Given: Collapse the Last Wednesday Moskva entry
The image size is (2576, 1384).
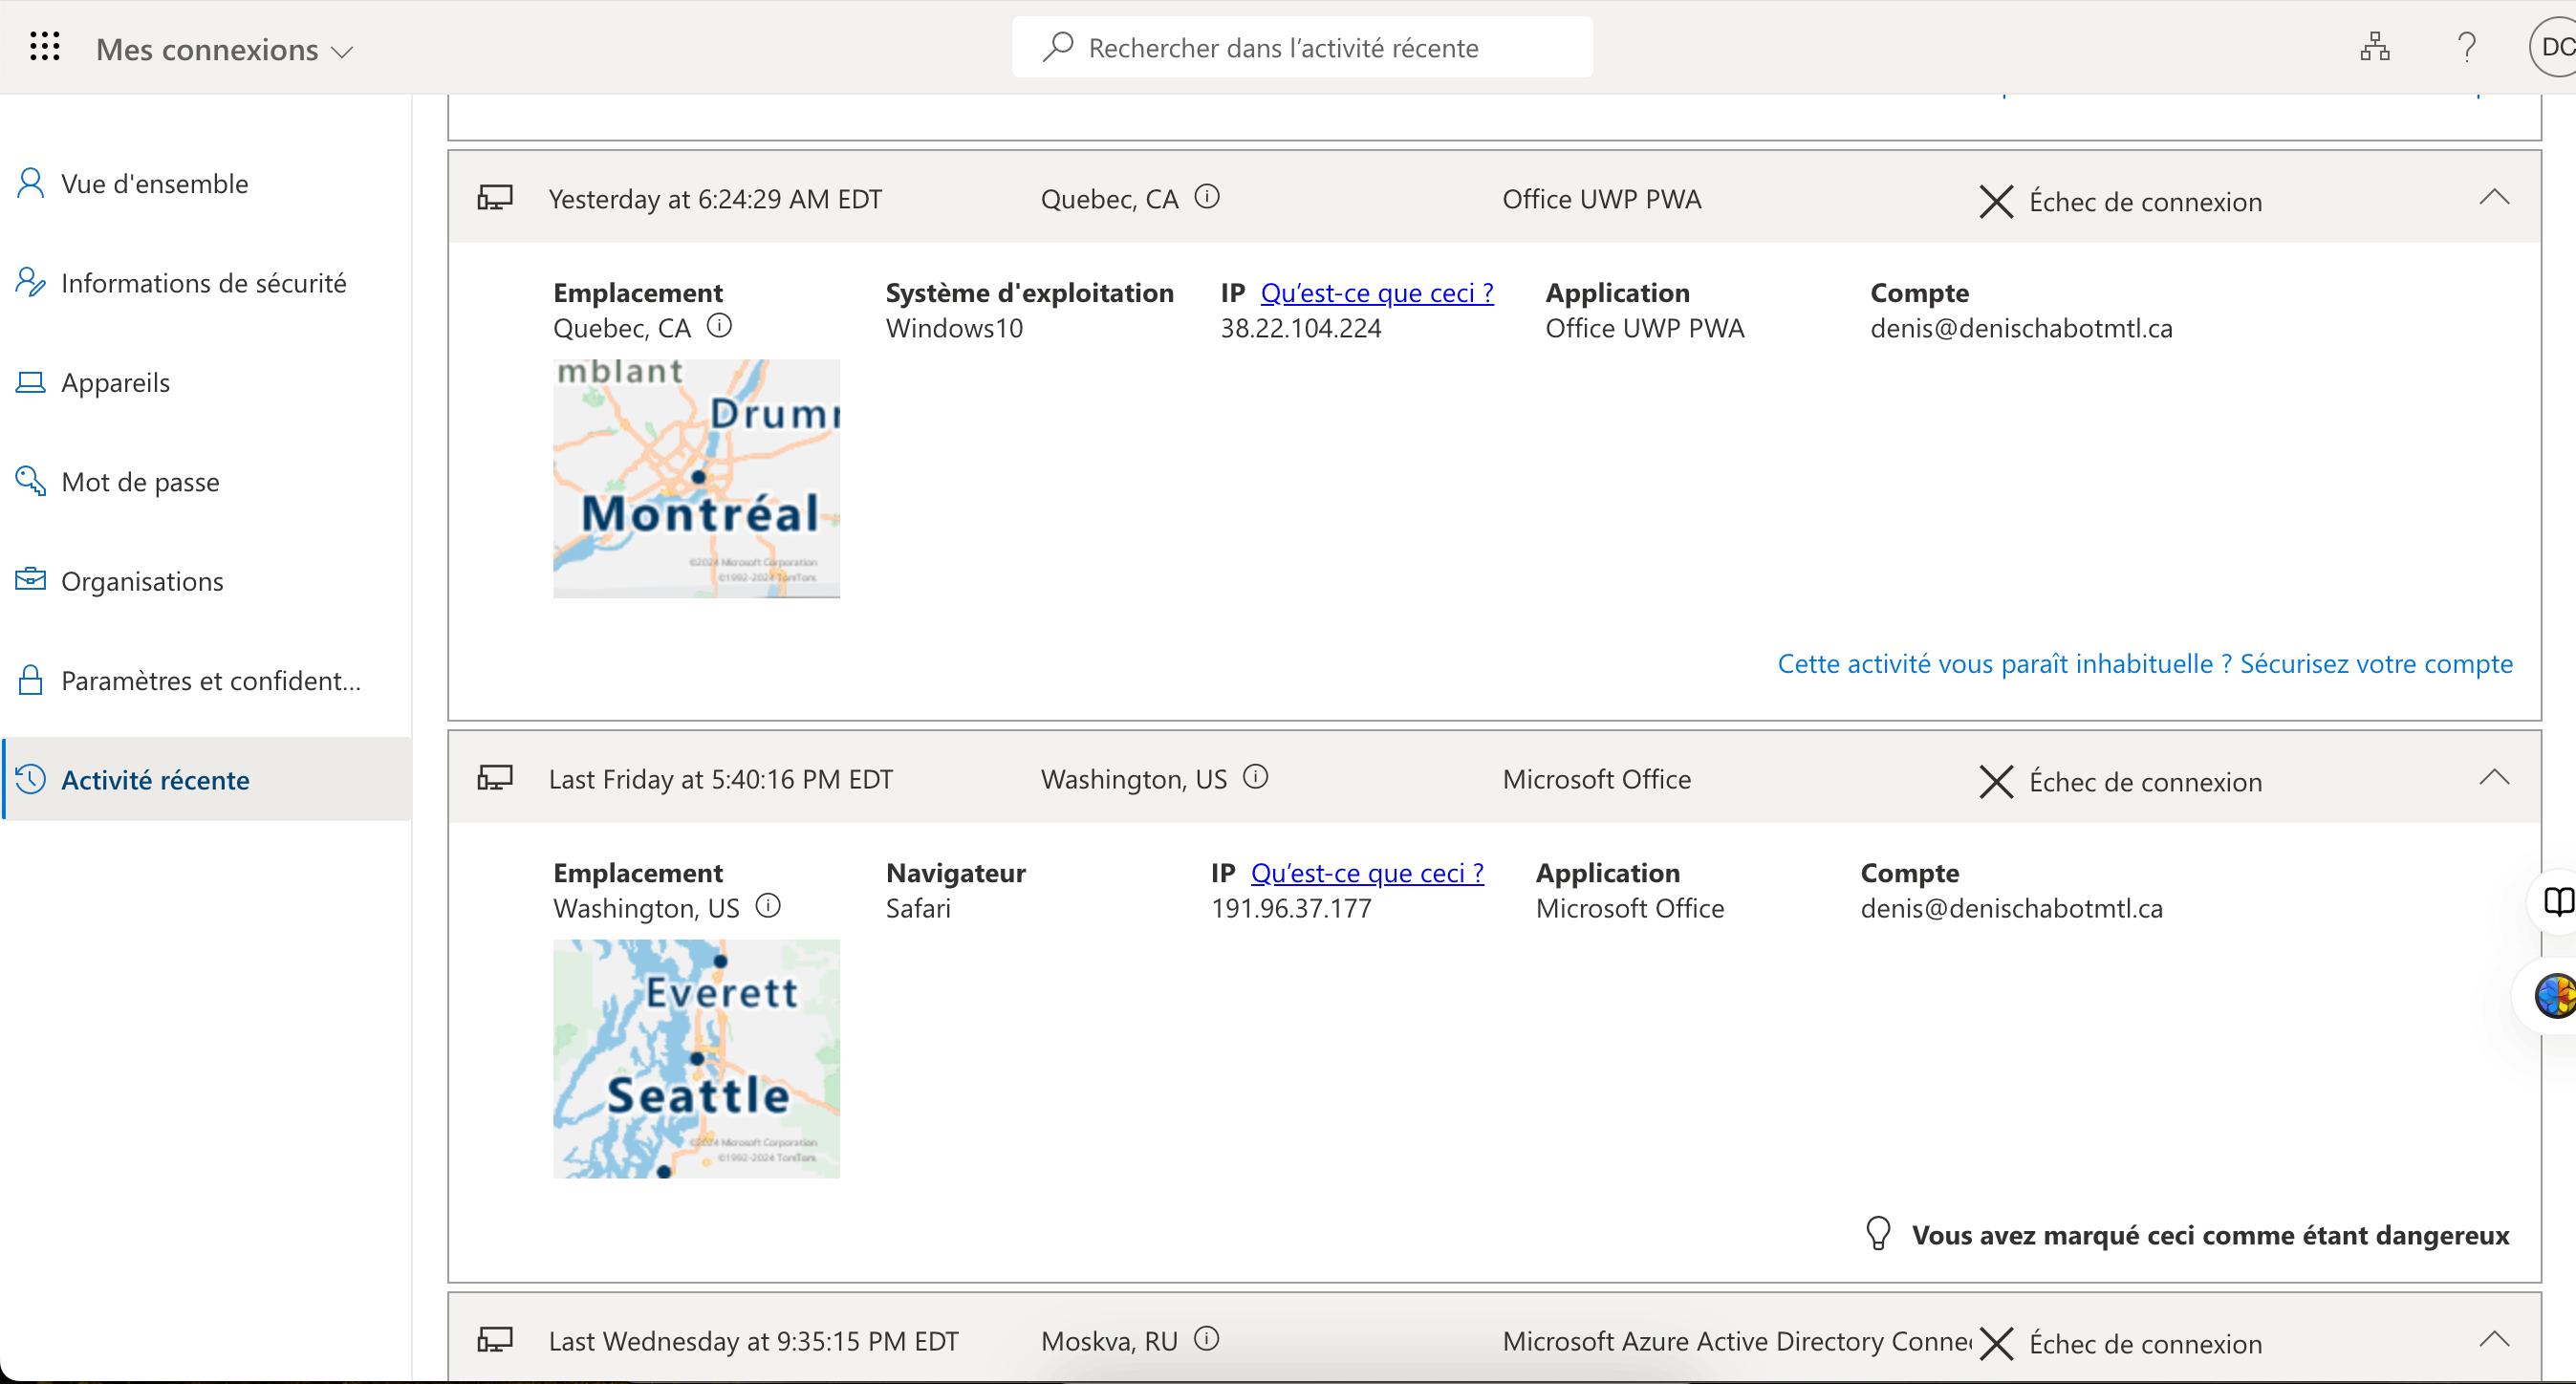Looking at the screenshot, I should pos(2494,1339).
